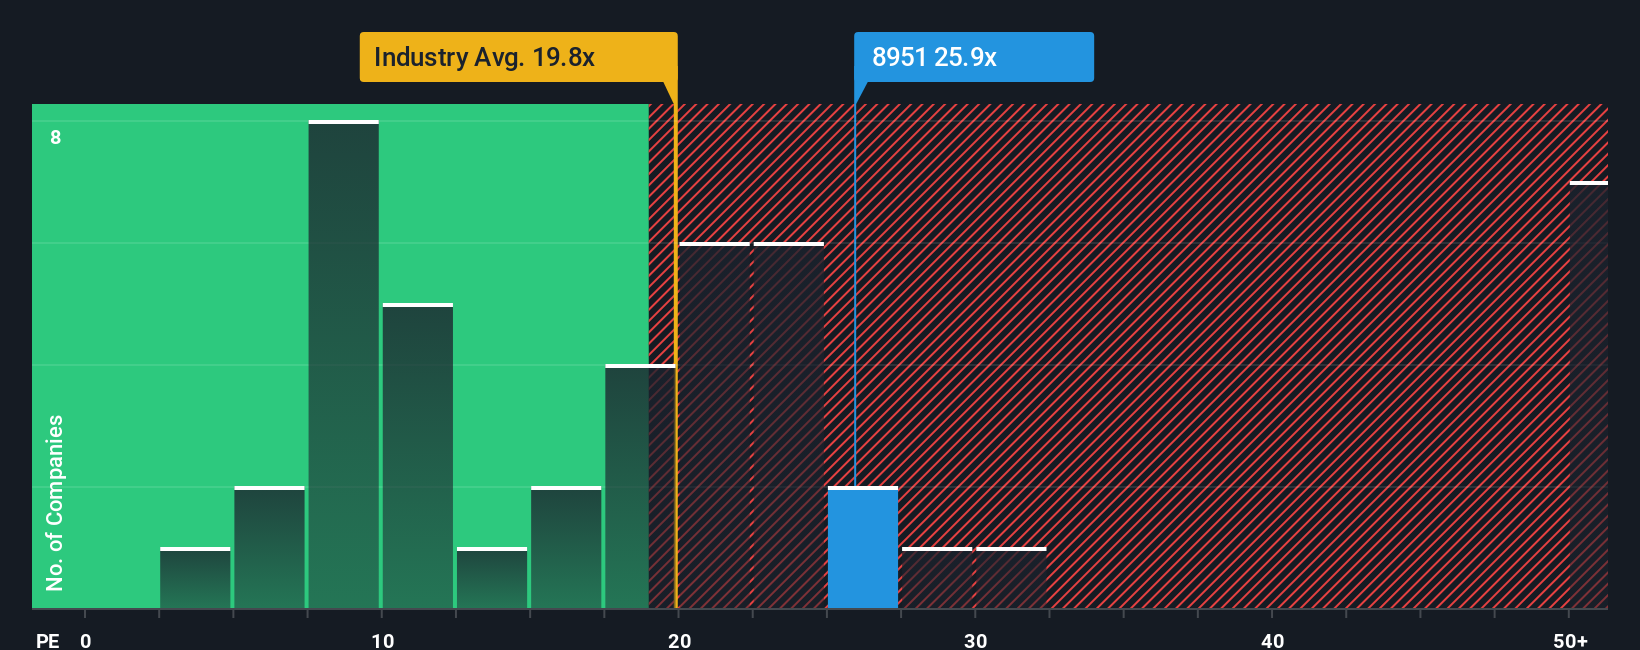This screenshot has width=1640, height=650.
Task: Select the bar at PE 15-17.5
Action: point(566,547)
